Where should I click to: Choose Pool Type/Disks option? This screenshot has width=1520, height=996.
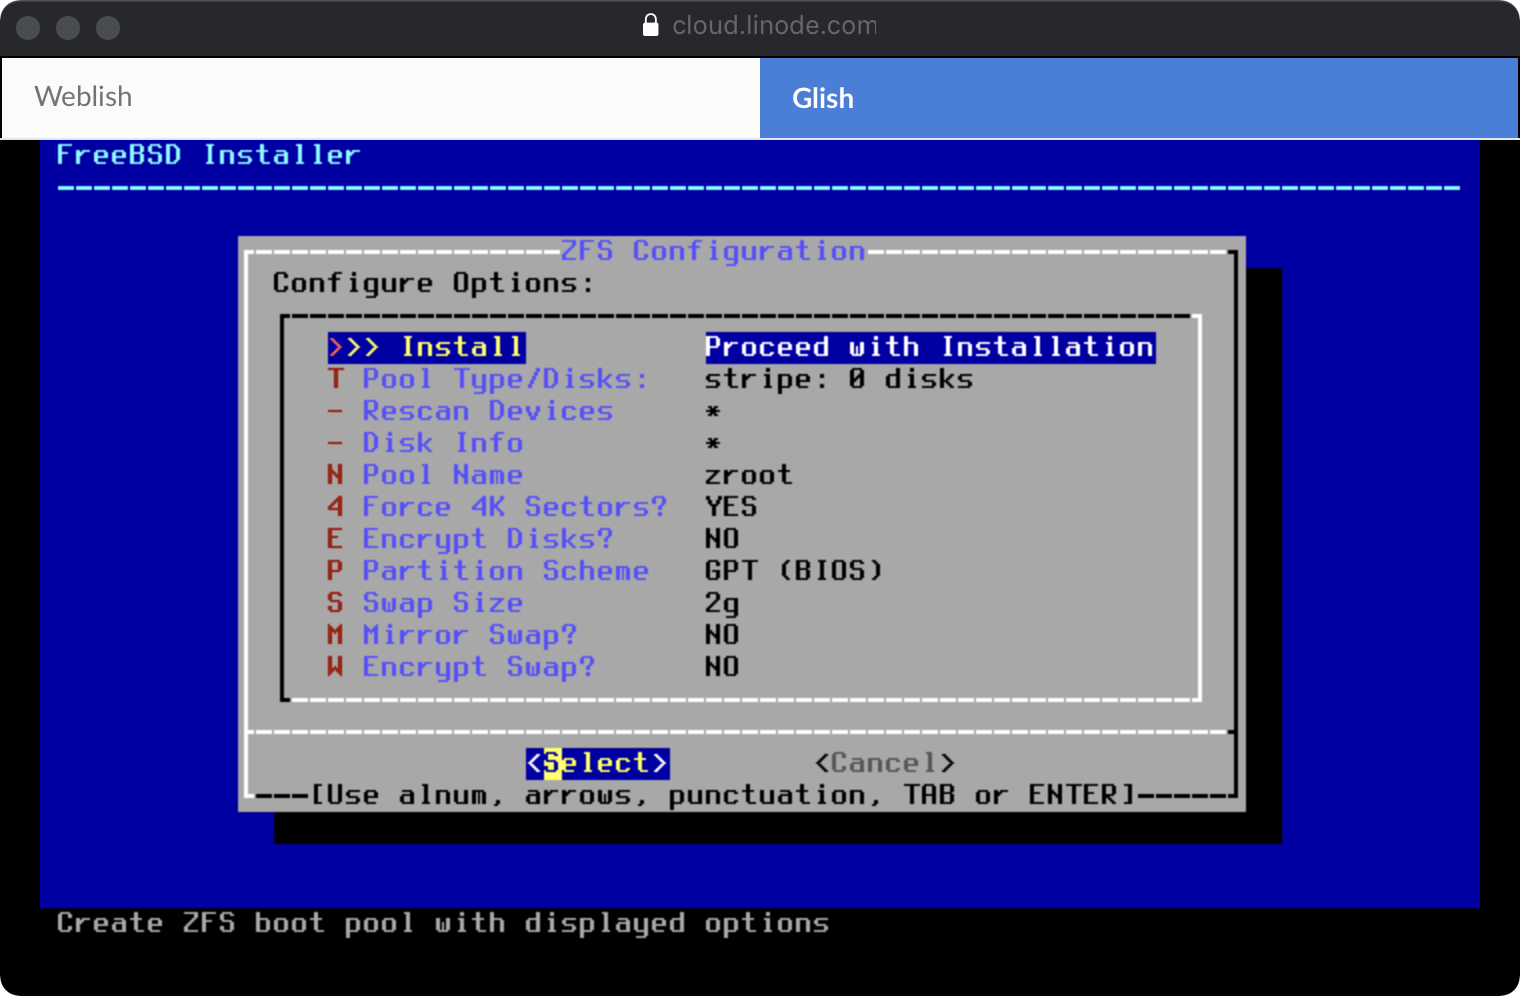tap(504, 379)
